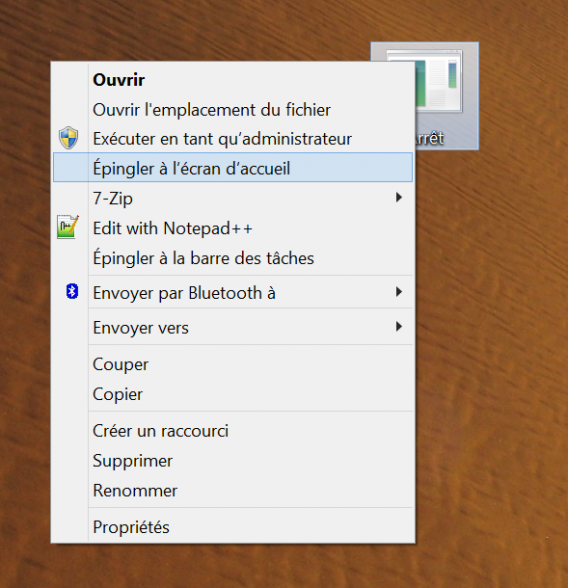Select Supprimer to delete the shortcut
The image size is (568, 588).
pyautogui.click(x=232, y=461)
